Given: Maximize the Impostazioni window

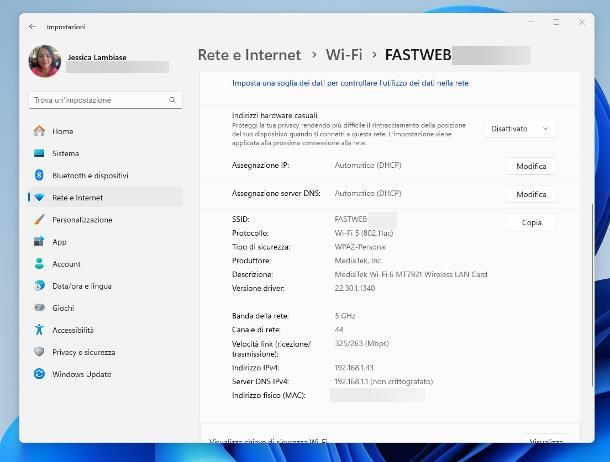Looking at the screenshot, I should (x=556, y=22).
